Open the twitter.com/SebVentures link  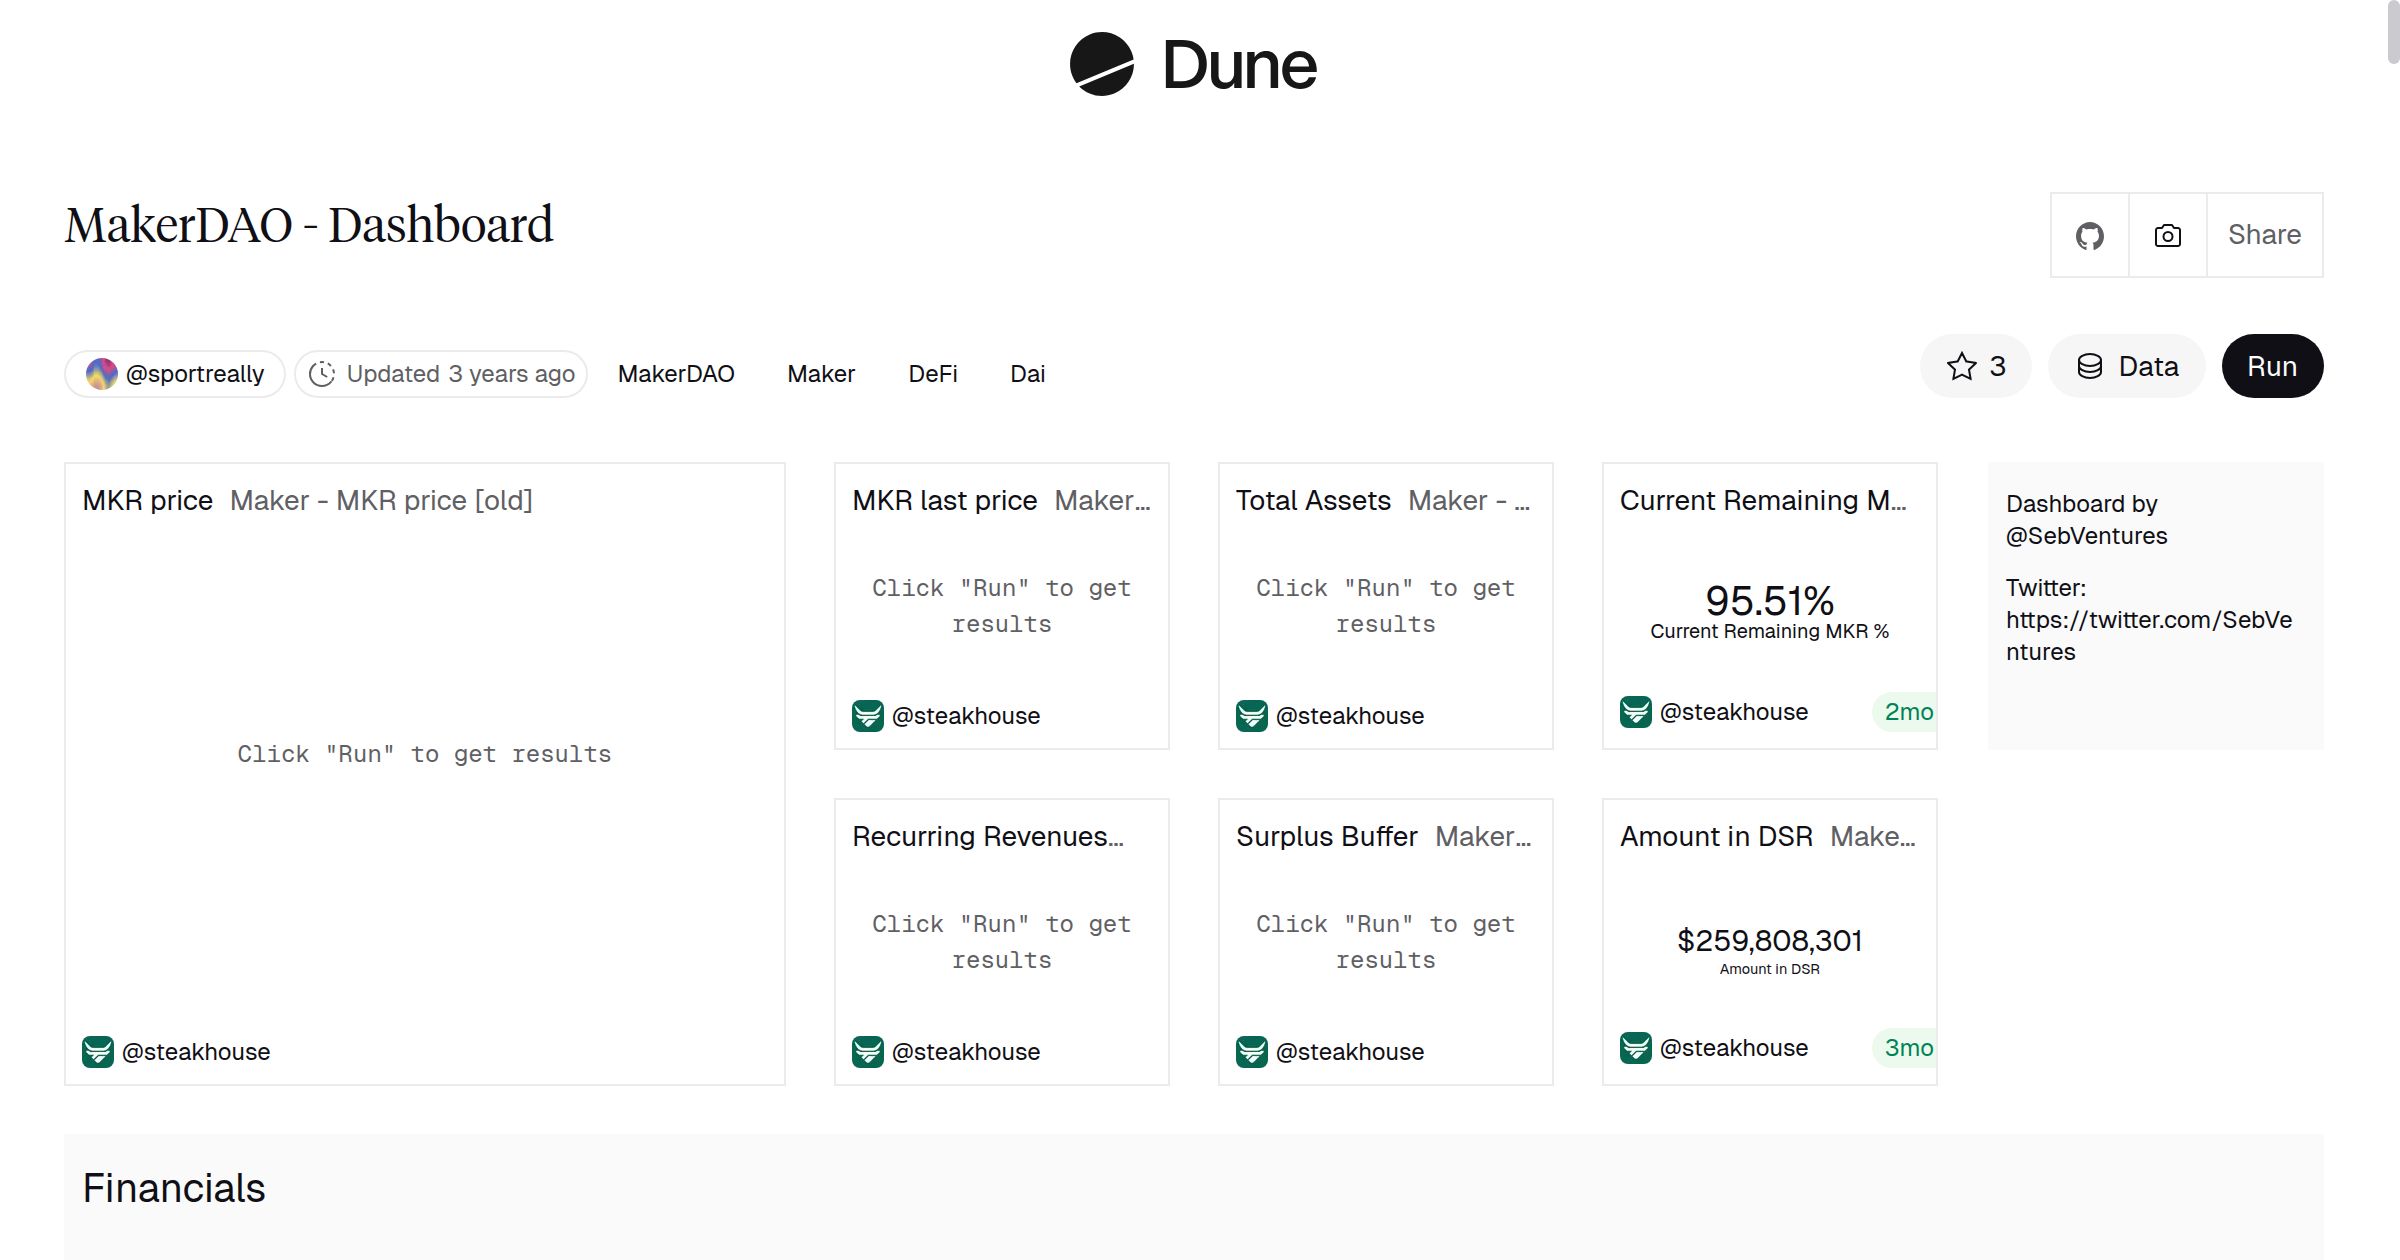pos(2148,620)
